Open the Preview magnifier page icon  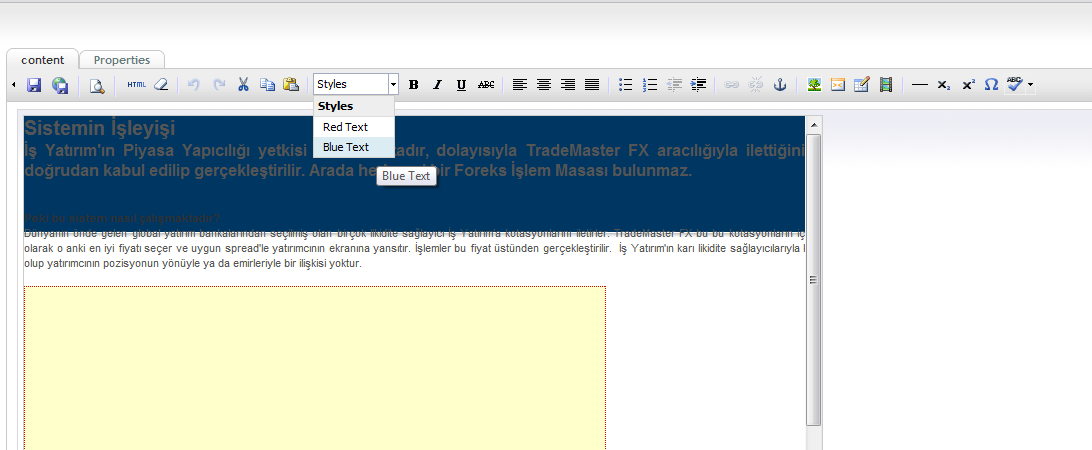pyautogui.click(x=97, y=85)
